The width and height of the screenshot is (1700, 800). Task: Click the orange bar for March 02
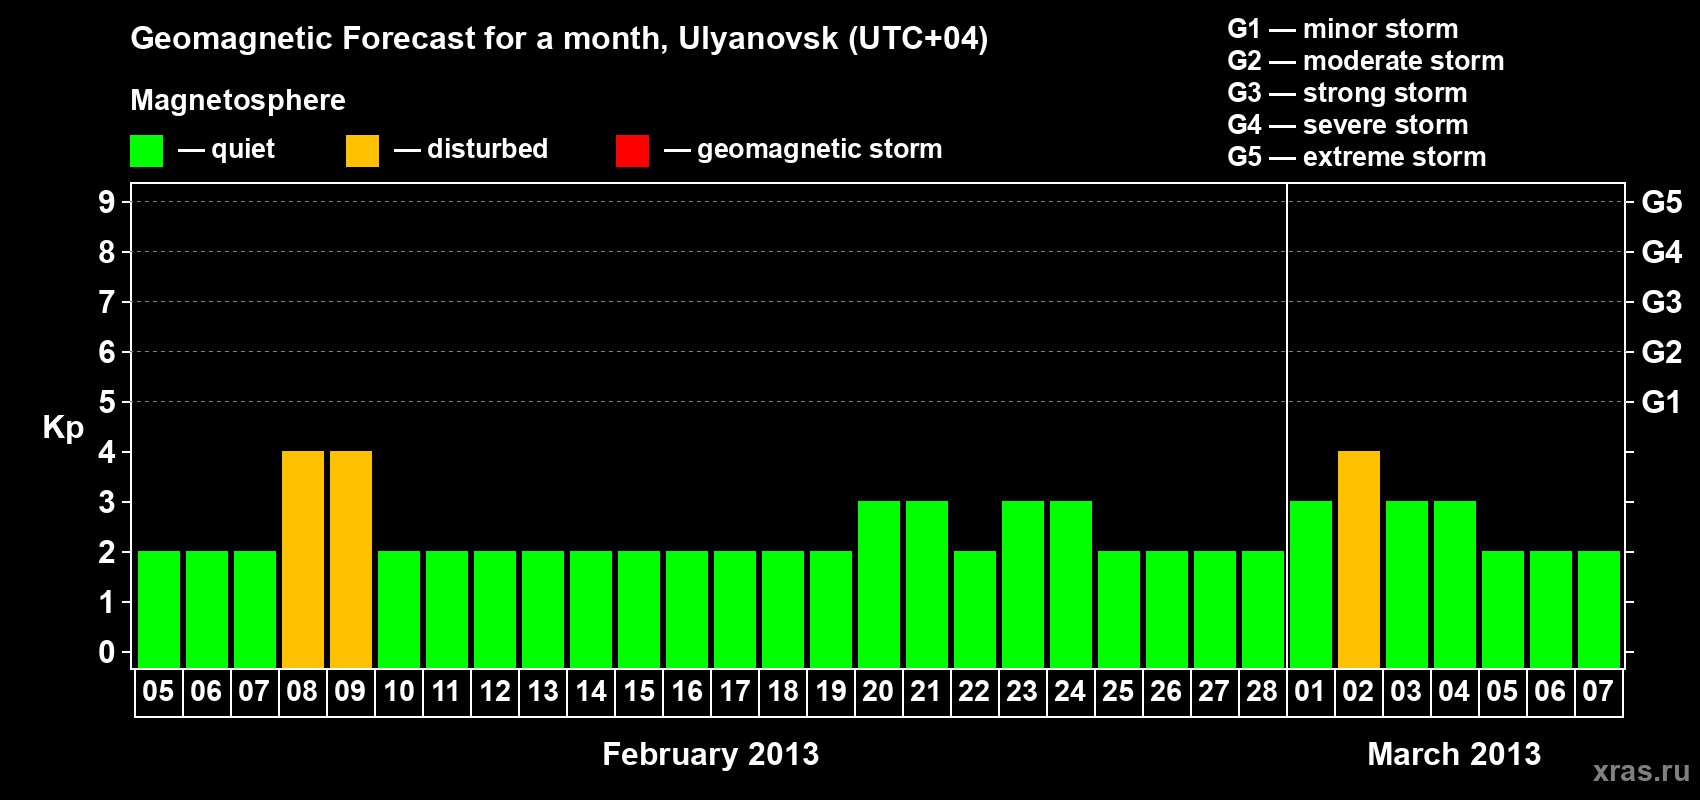tap(1359, 559)
